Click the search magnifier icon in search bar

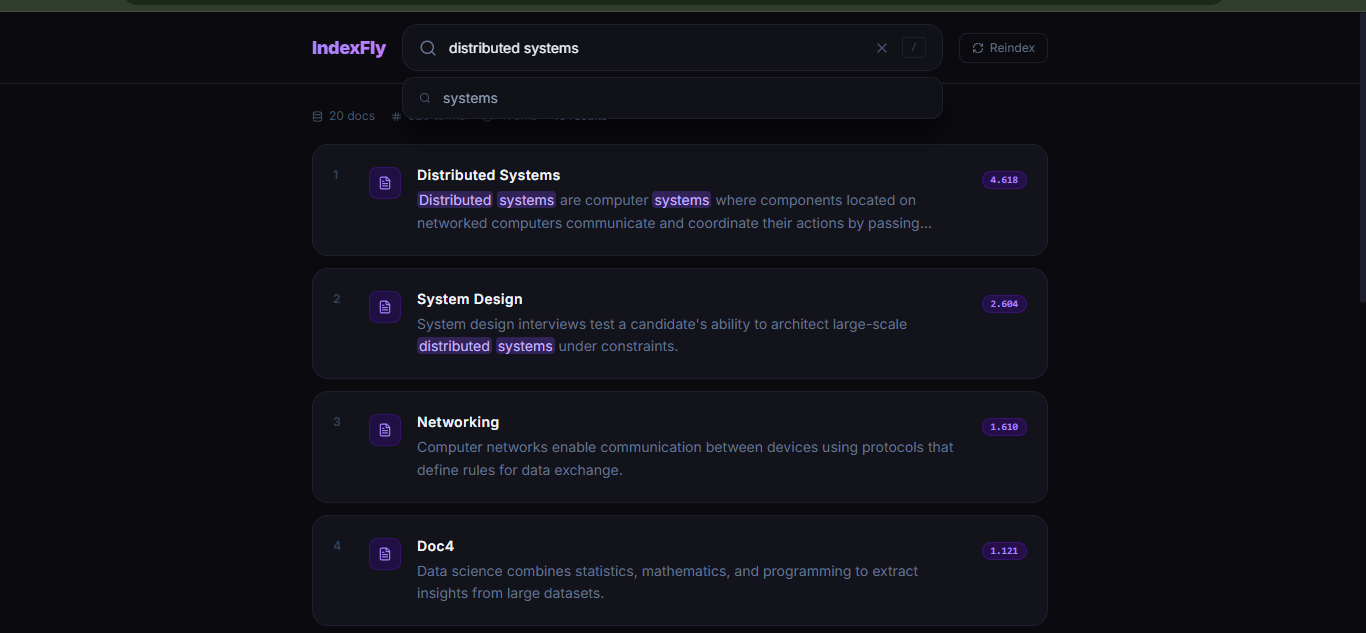pyautogui.click(x=428, y=48)
